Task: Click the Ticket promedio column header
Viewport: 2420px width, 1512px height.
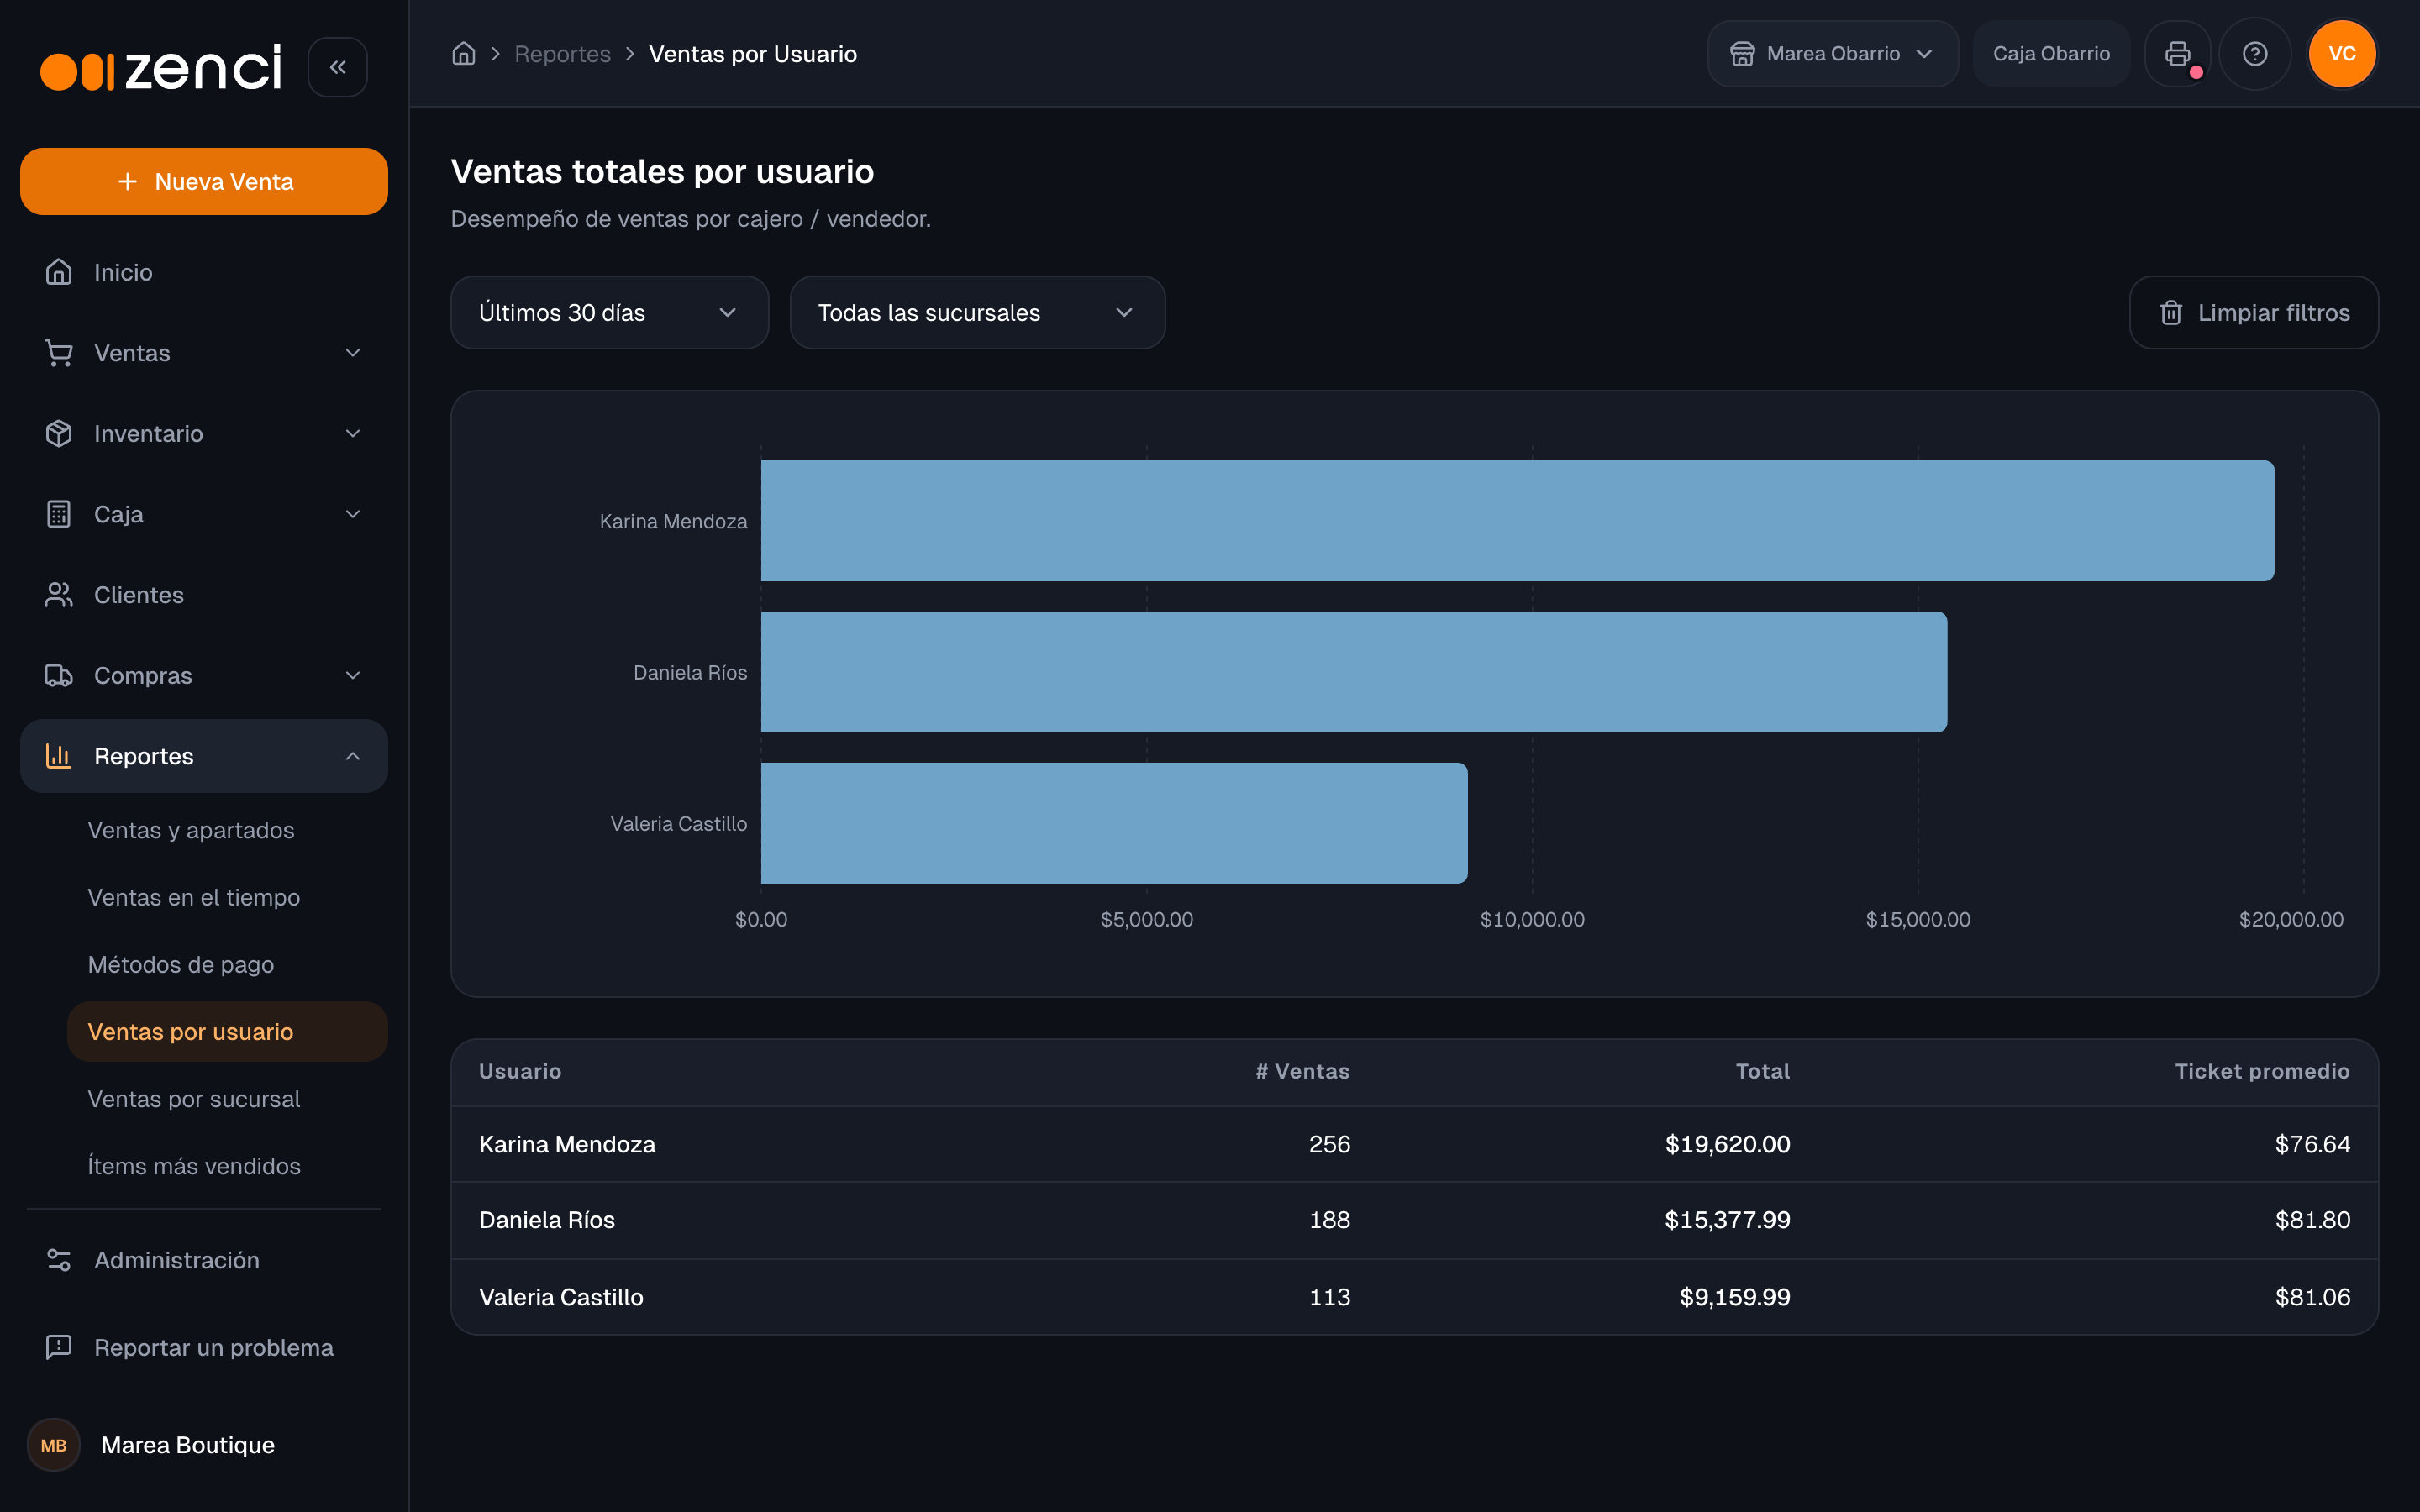Action: 2262,1071
